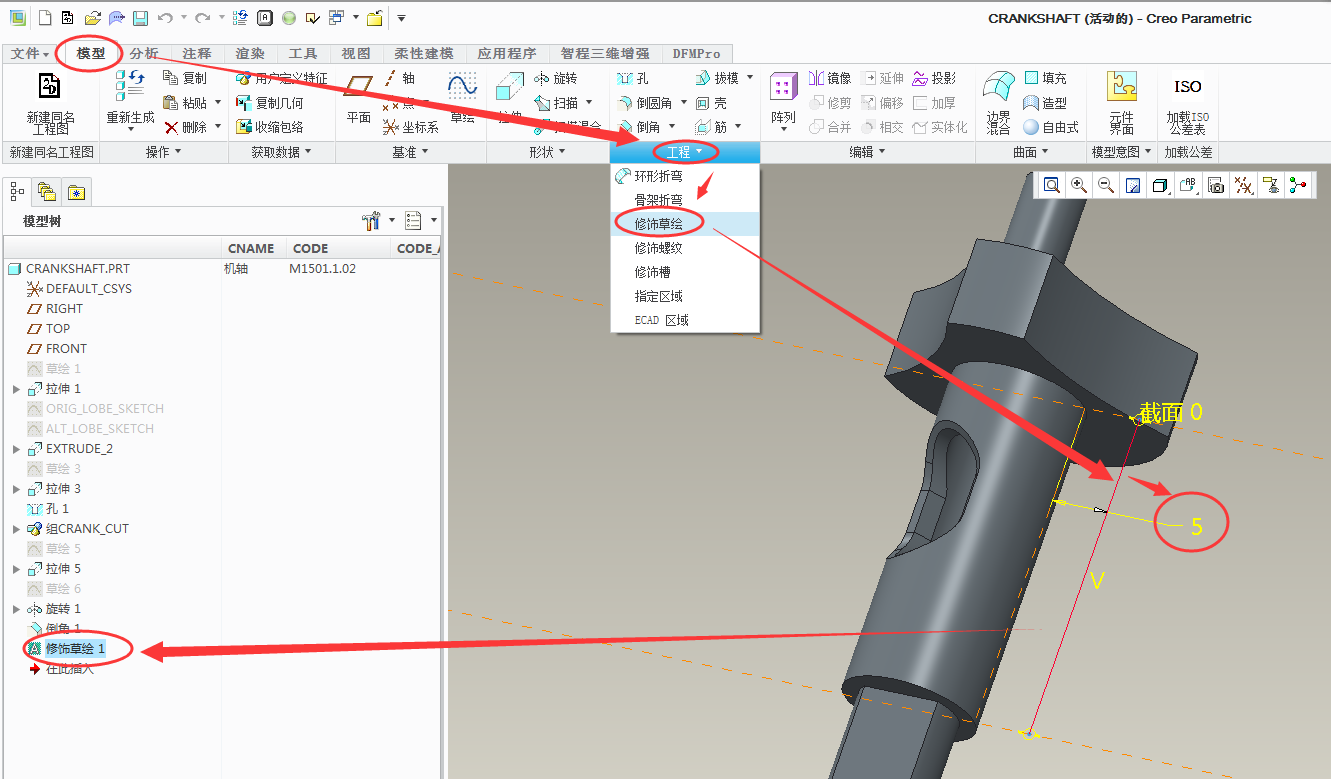The width and height of the screenshot is (1331, 779).
Task: Click the 元件界面 component interface icon
Action: coord(1121,86)
